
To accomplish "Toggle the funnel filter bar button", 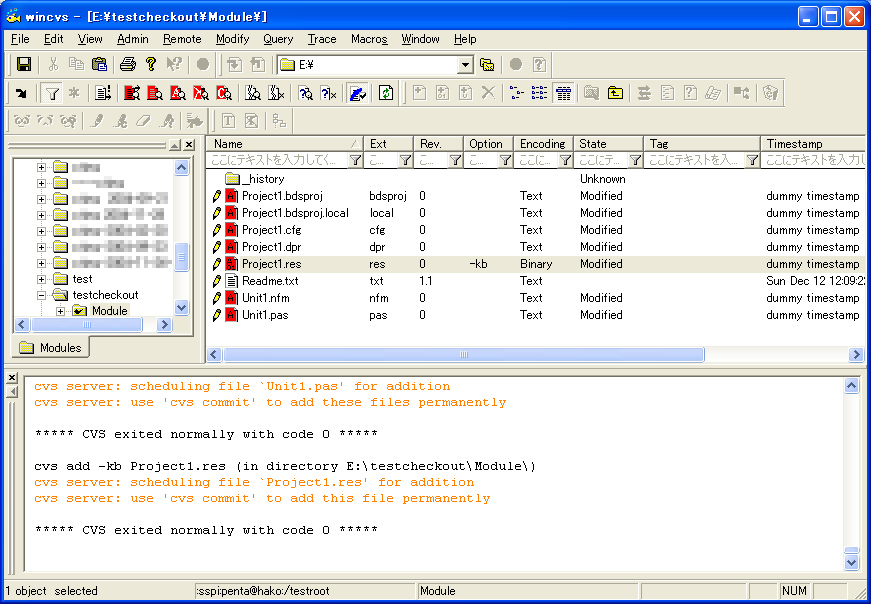I will (52, 93).
